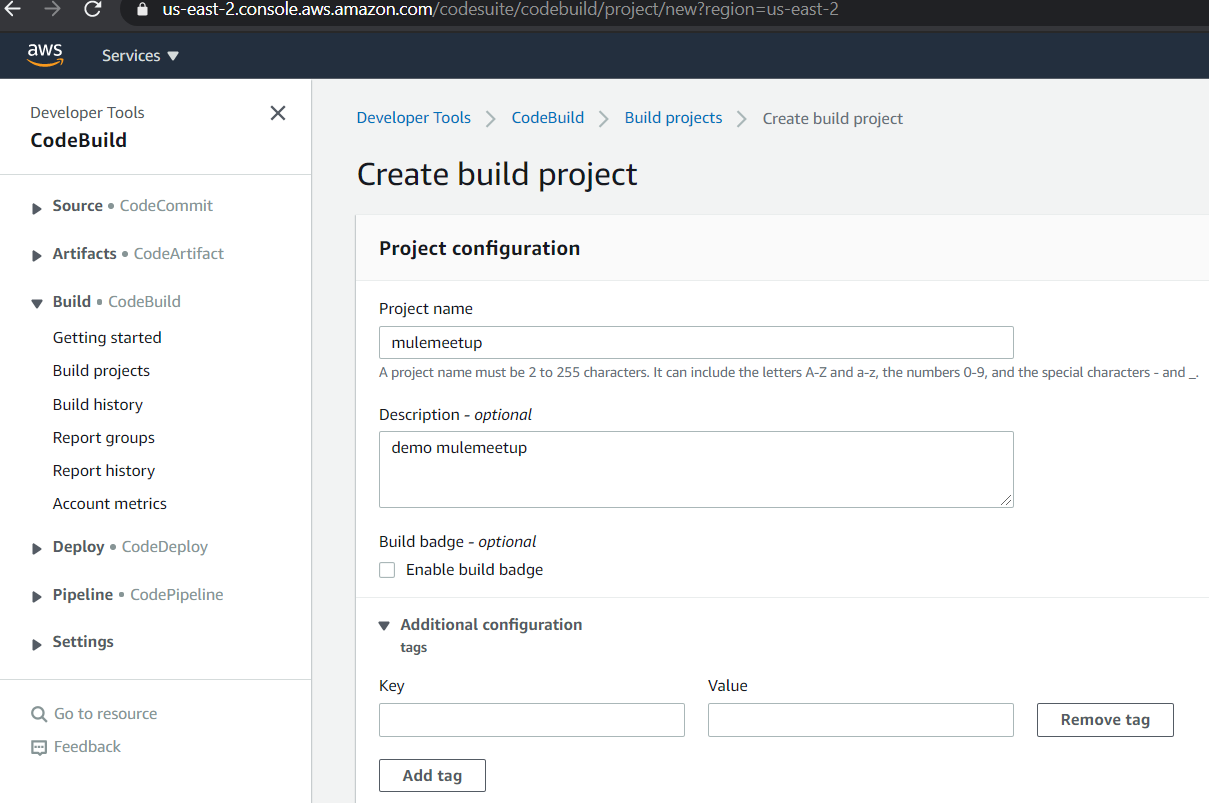Screen dimensions: 1209x803
Task: Click the browser reload icon
Action: pyautogui.click(x=92, y=10)
